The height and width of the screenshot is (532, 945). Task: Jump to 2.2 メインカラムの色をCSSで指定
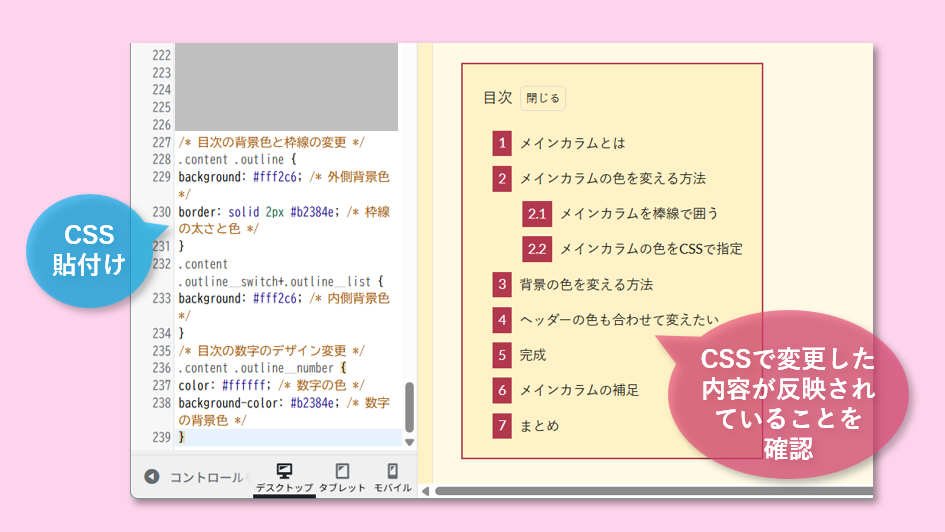[x=651, y=249]
